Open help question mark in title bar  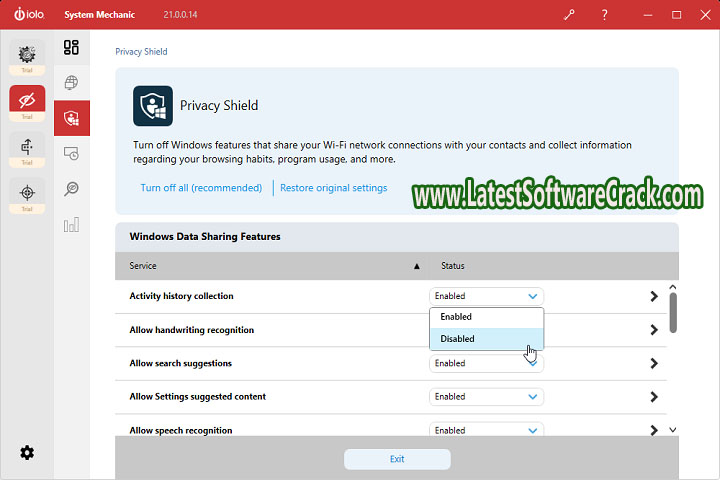(x=604, y=15)
